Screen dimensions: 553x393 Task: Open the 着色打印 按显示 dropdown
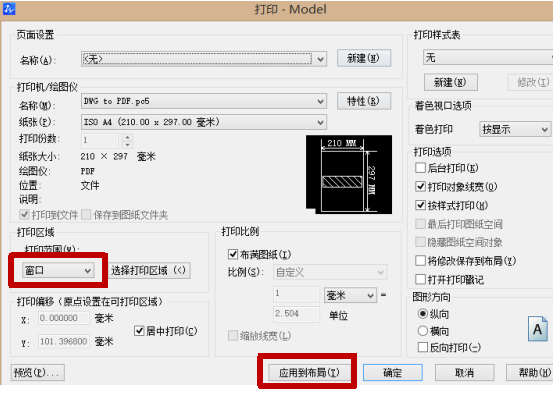515,129
